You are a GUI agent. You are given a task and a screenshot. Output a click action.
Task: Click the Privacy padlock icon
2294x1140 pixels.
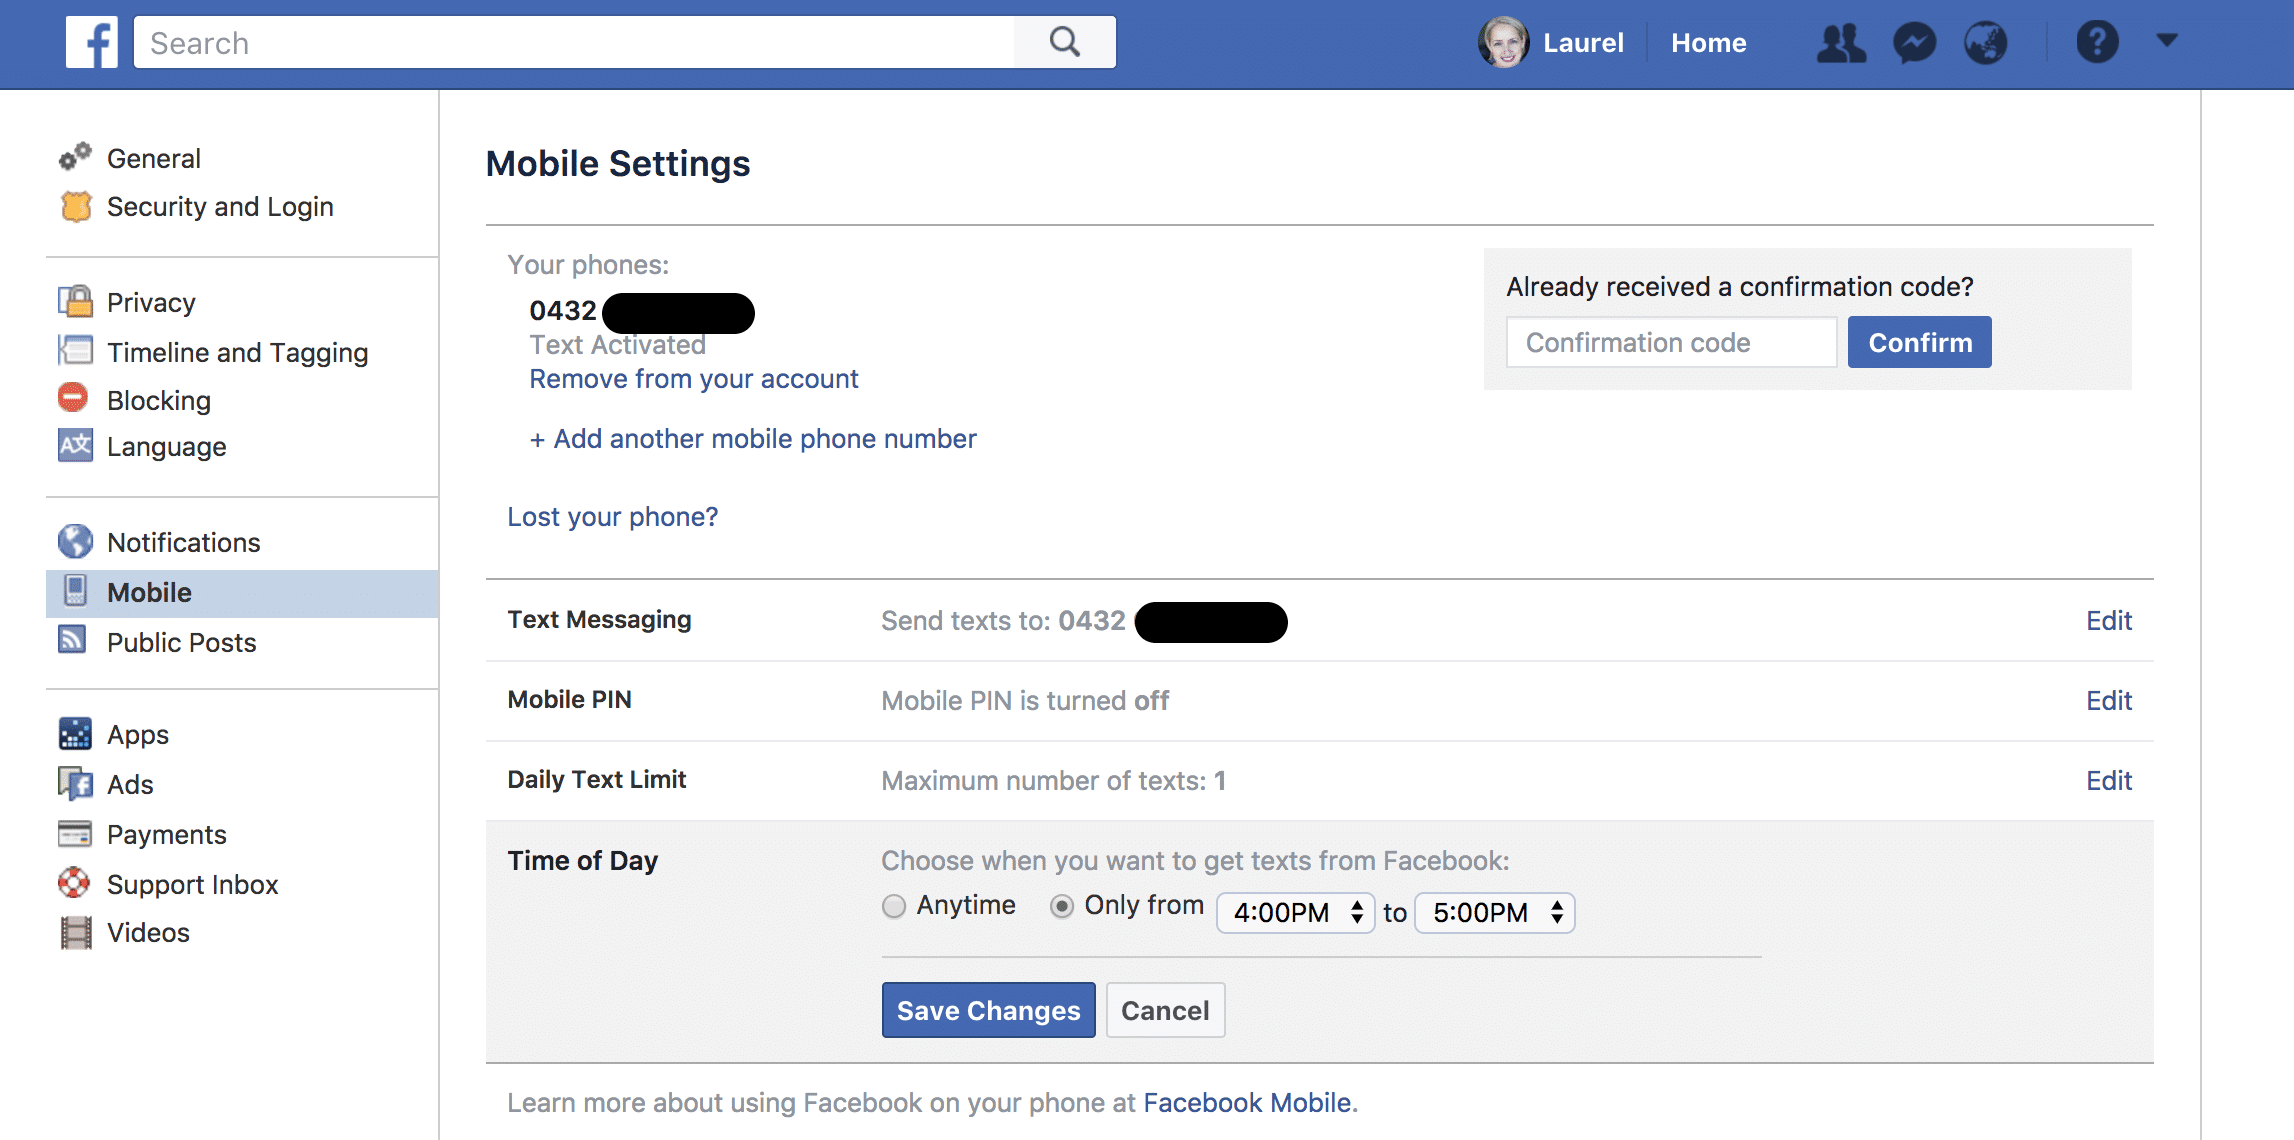click(75, 302)
